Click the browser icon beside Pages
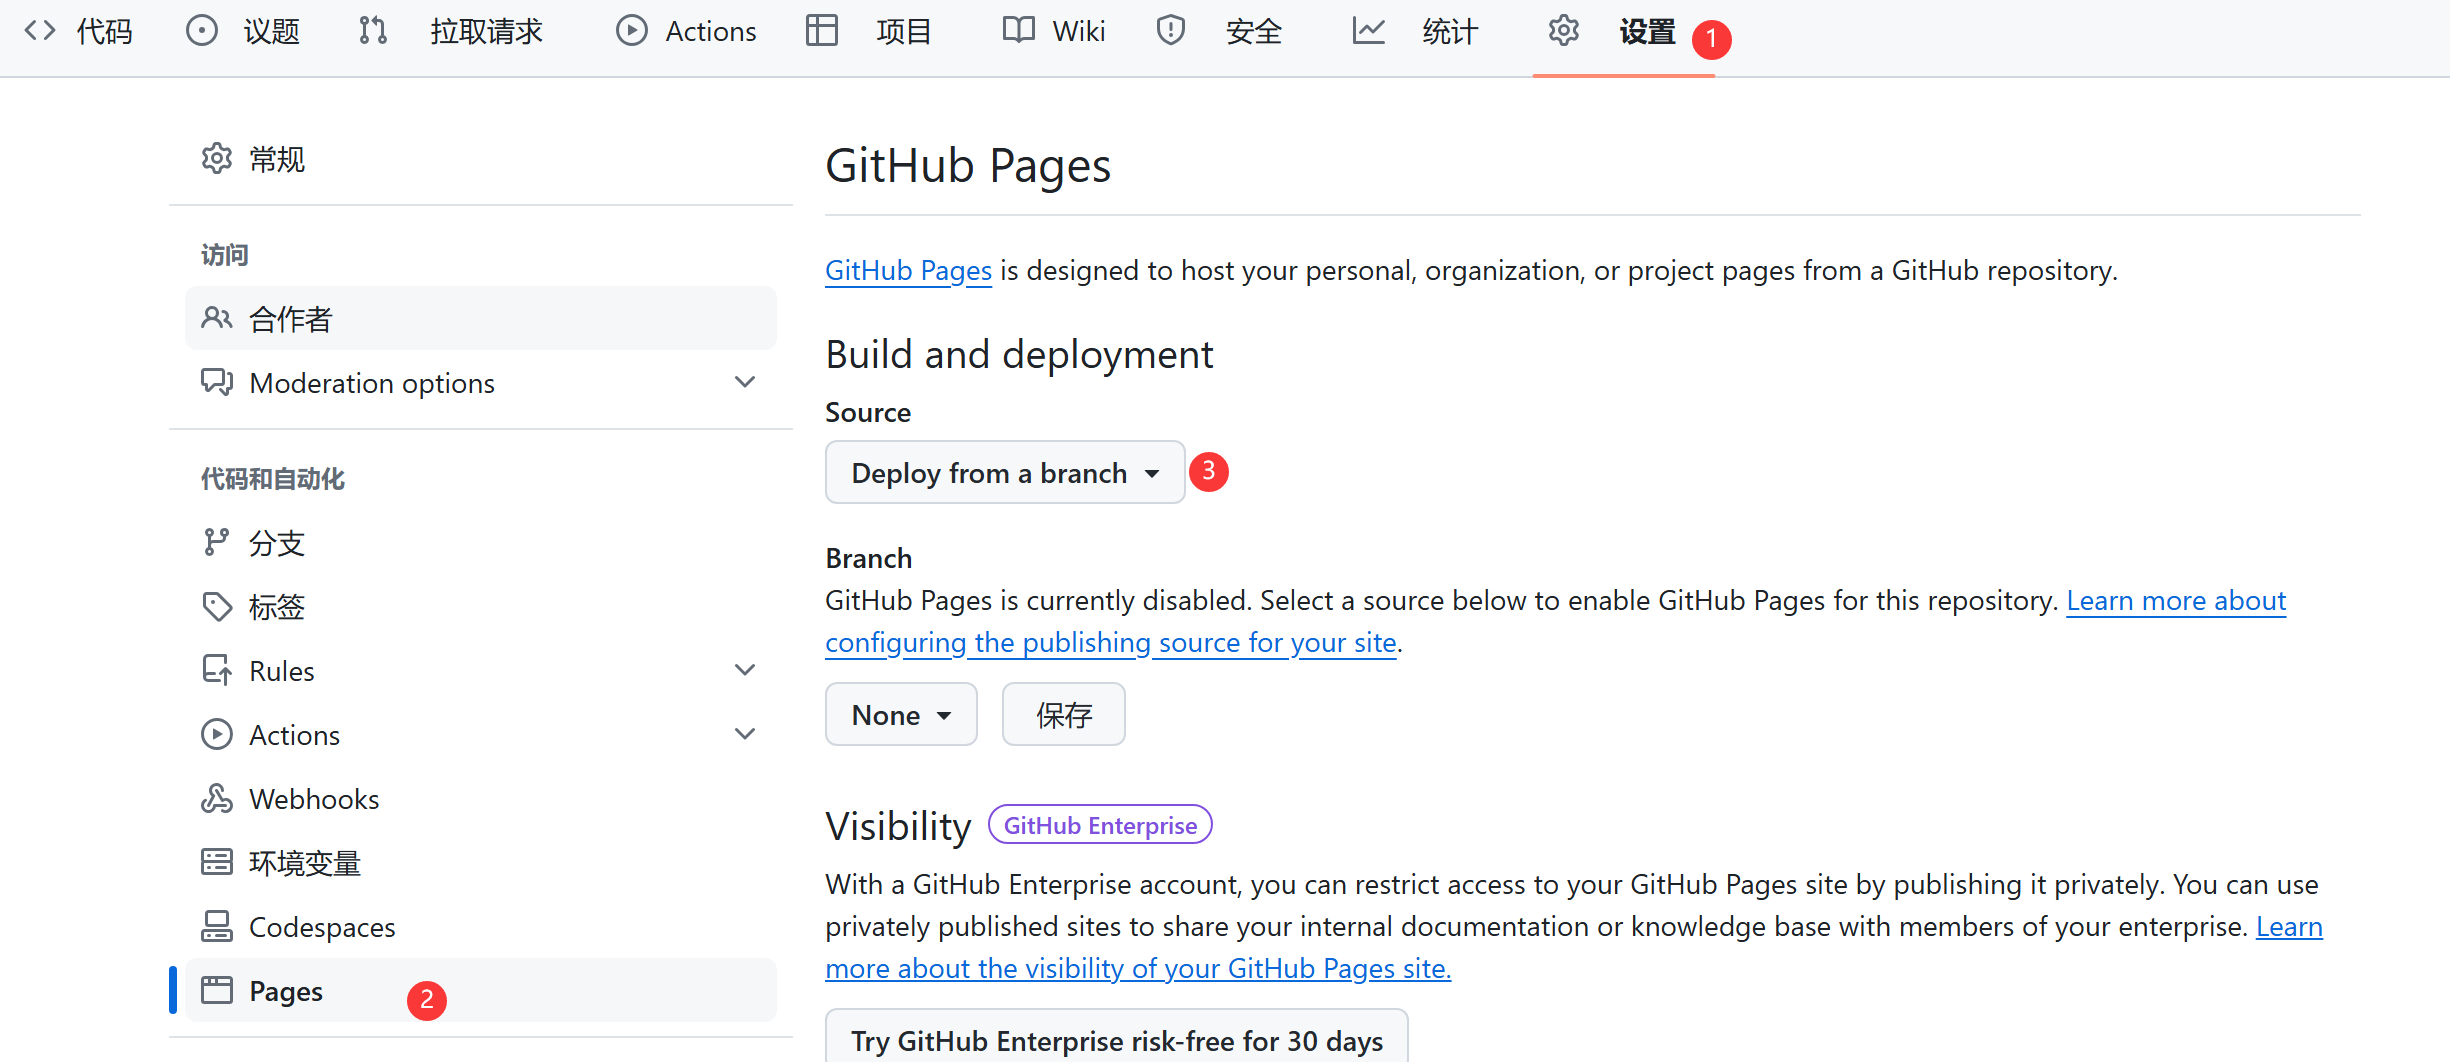 pyautogui.click(x=217, y=990)
